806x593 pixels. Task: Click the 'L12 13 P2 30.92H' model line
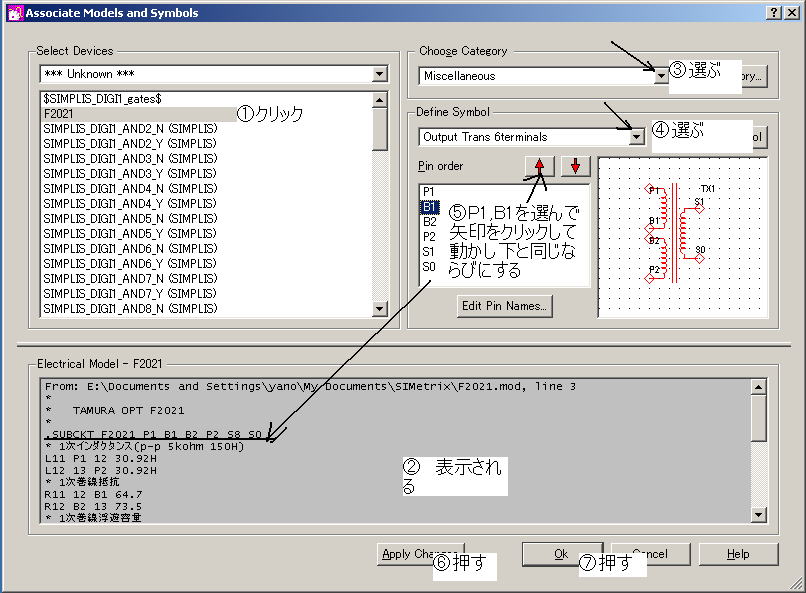(x=101, y=470)
